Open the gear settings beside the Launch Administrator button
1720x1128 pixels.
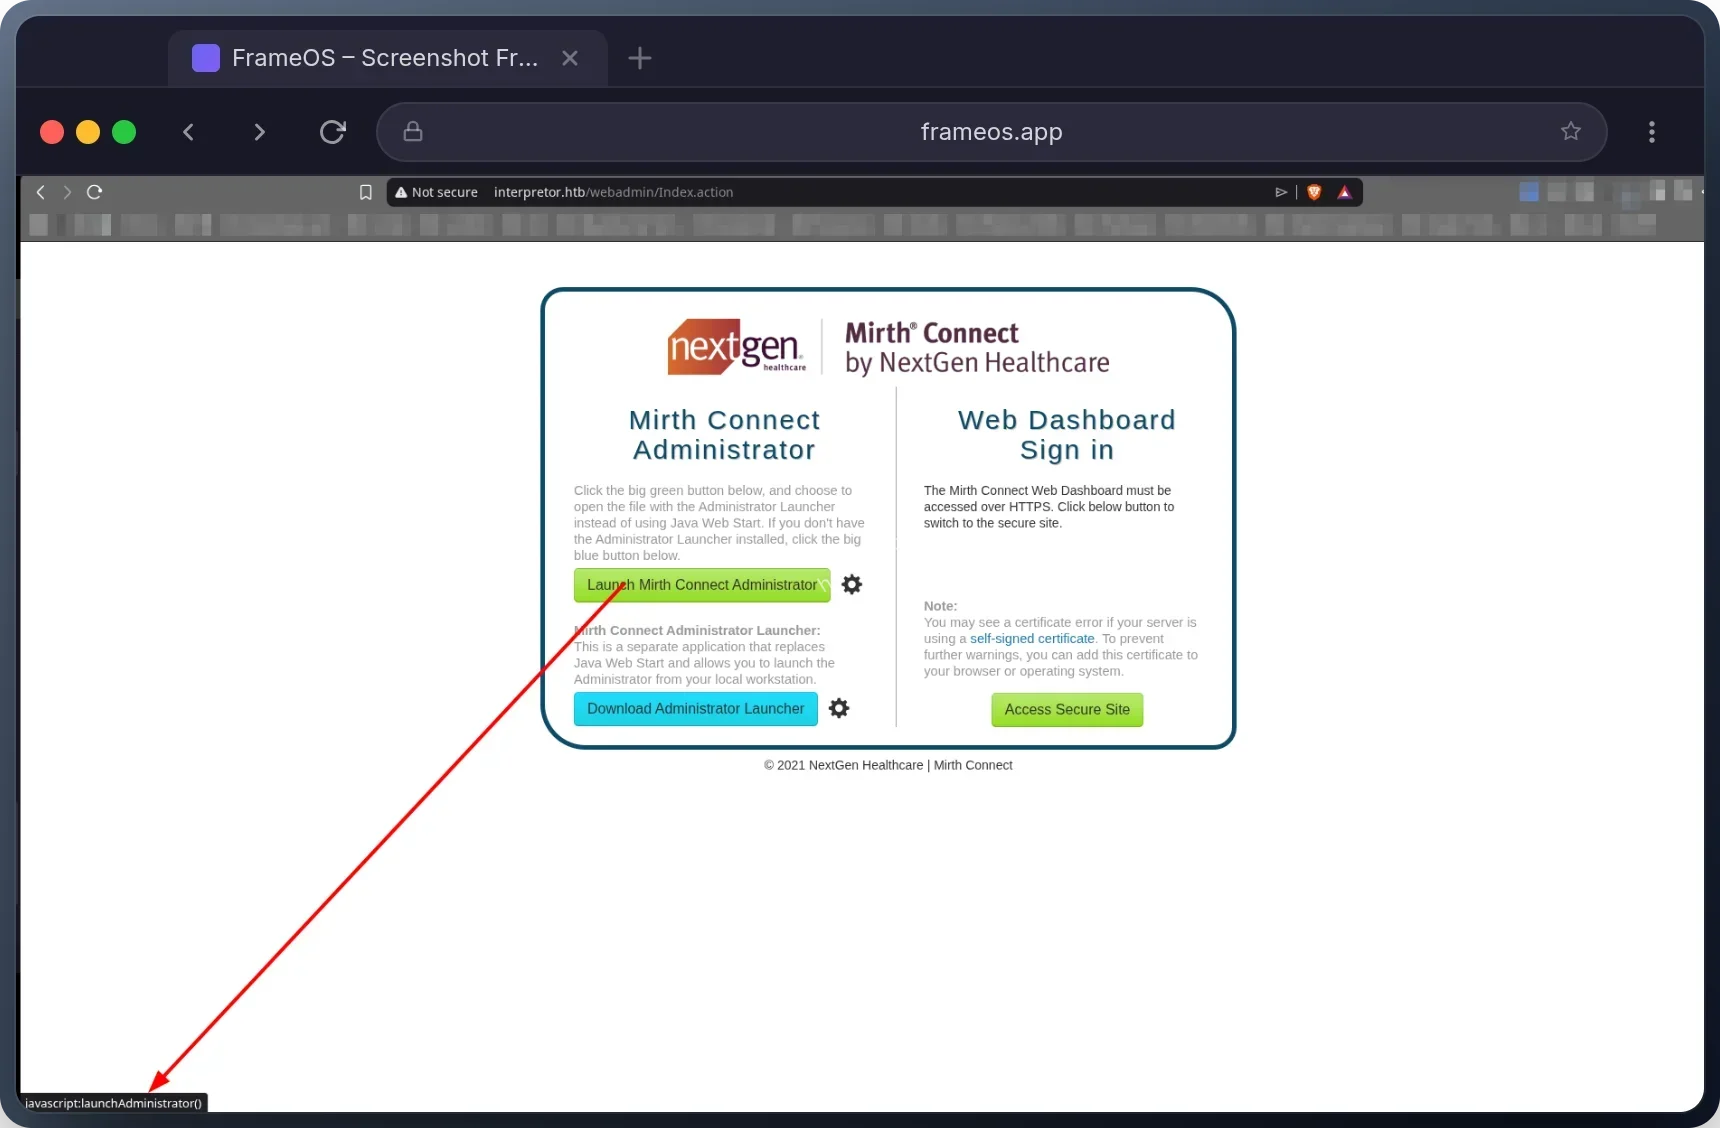pyautogui.click(x=852, y=584)
